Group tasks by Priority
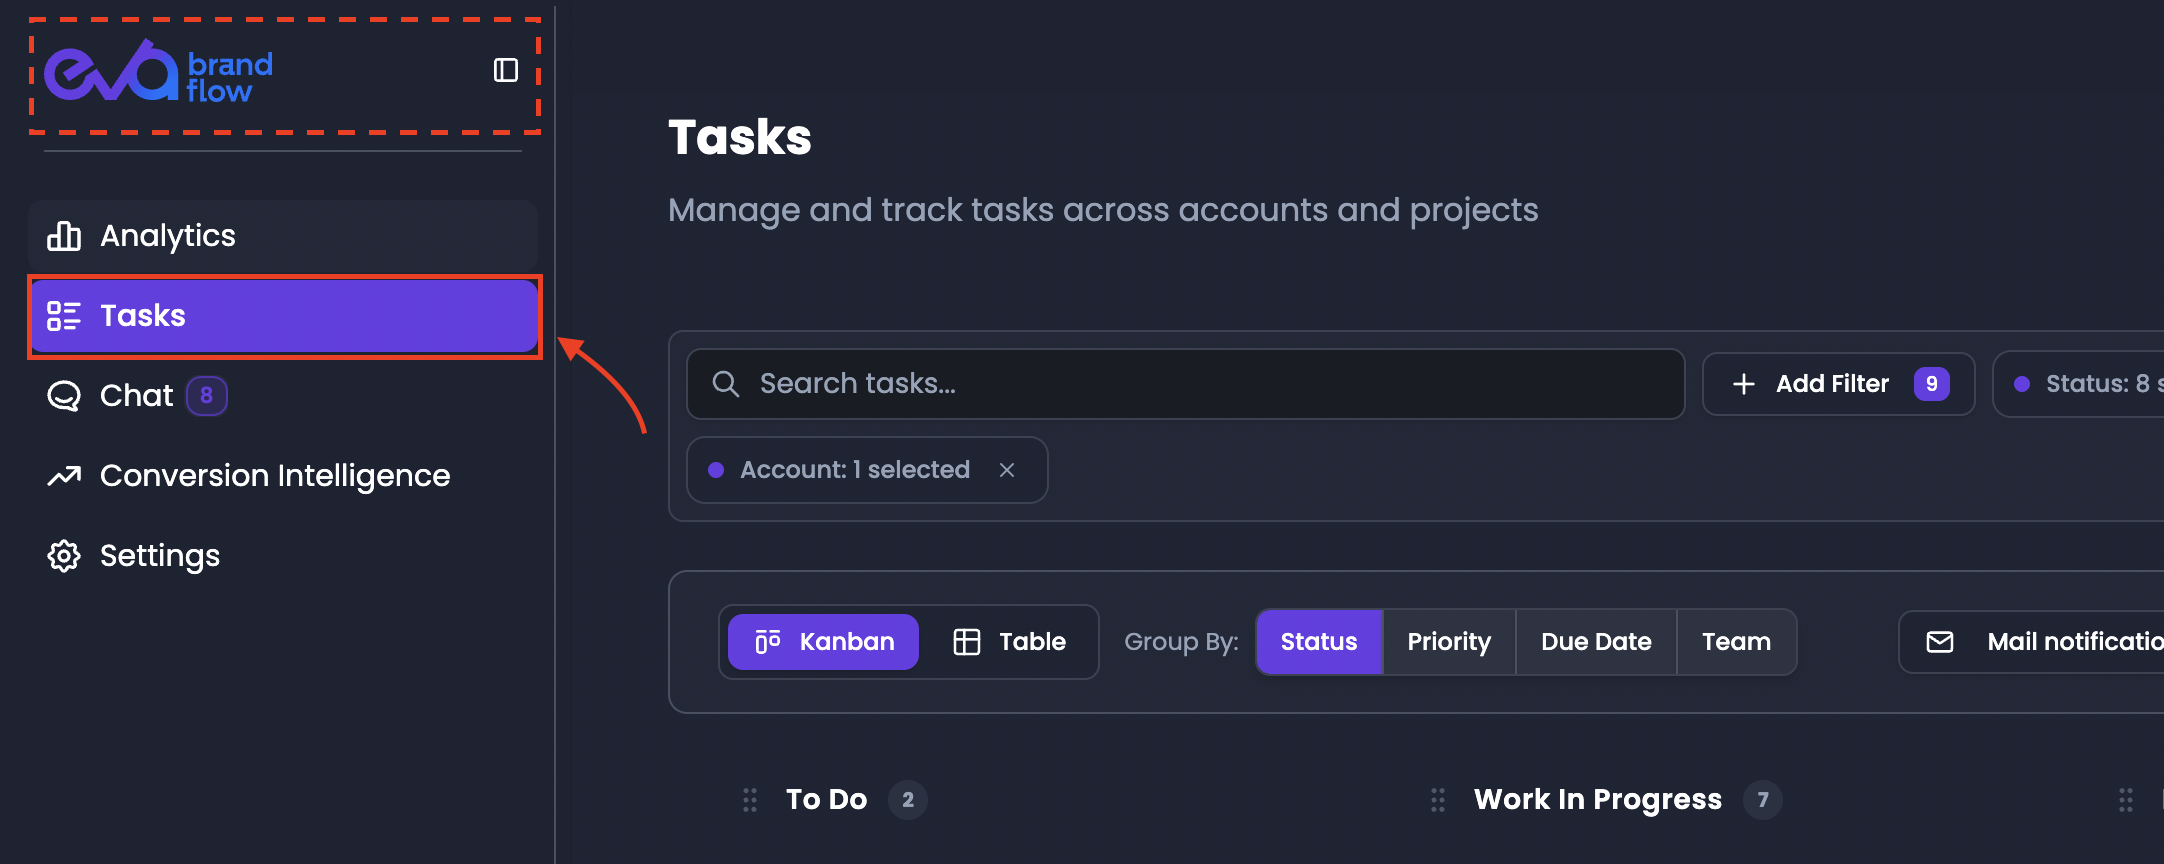This screenshot has height=864, width=2164. [x=1449, y=642]
